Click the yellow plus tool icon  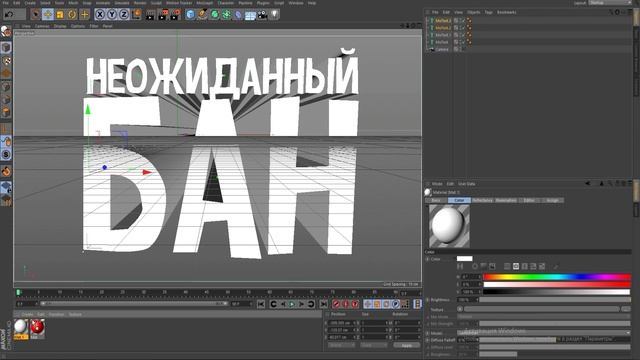pos(84,15)
